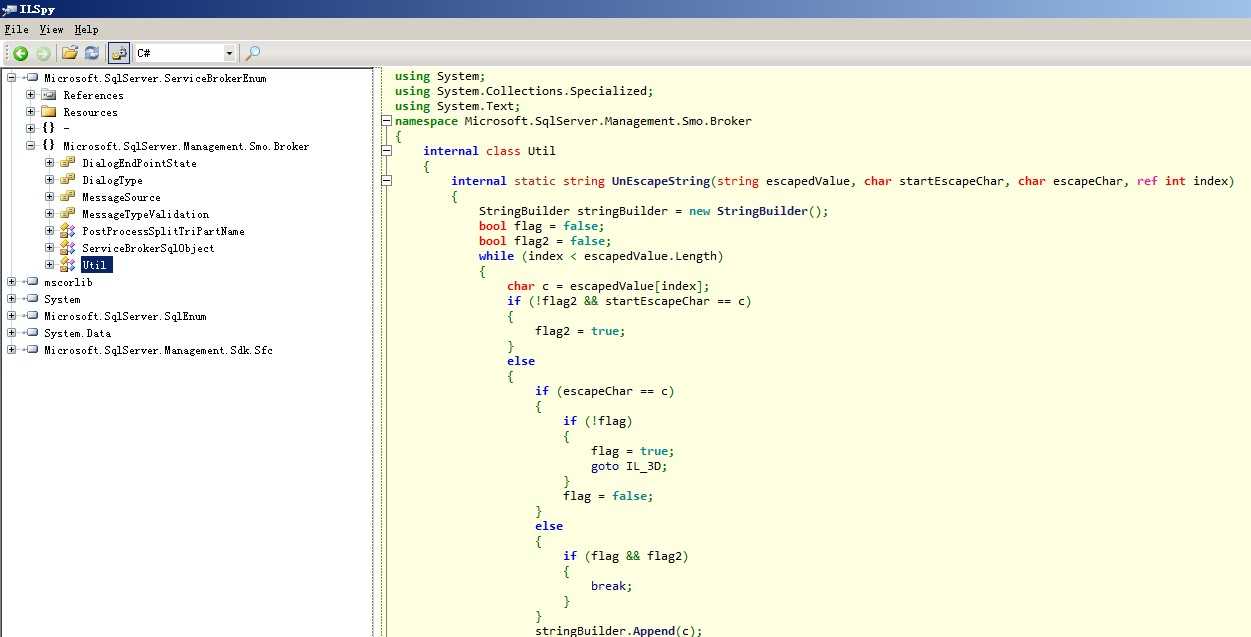The width and height of the screenshot is (1251, 637).
Task: Select the ServiceBrokerSqlObject tree item
Action: [x=148, y=248]
